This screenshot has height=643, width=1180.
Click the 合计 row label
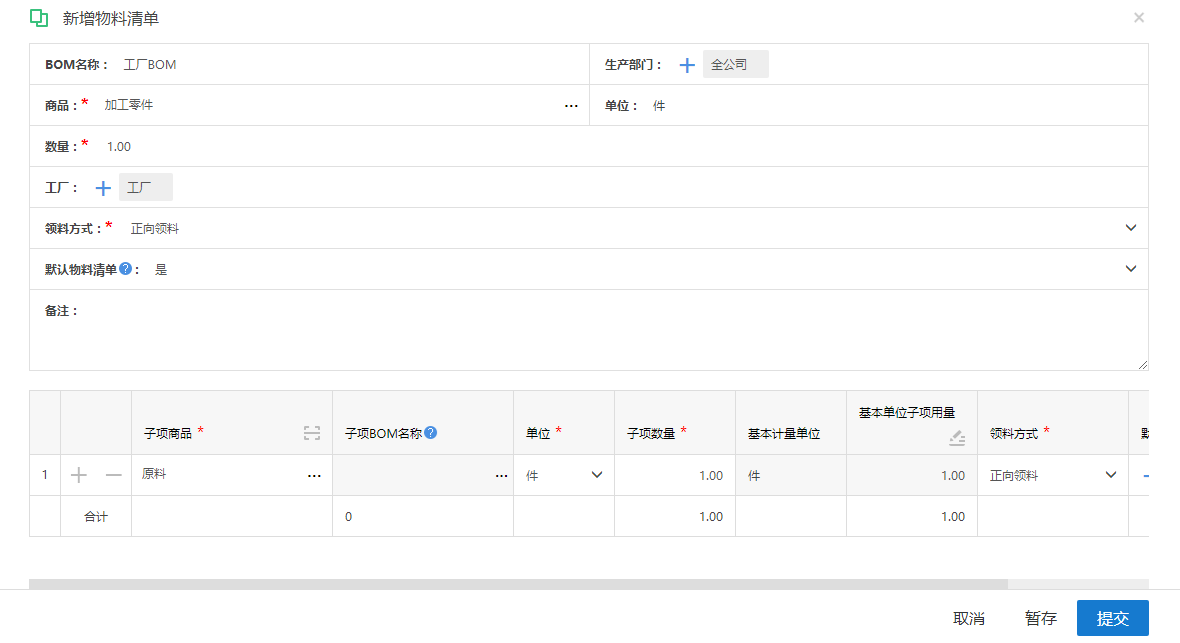click(x=96, y=517)
